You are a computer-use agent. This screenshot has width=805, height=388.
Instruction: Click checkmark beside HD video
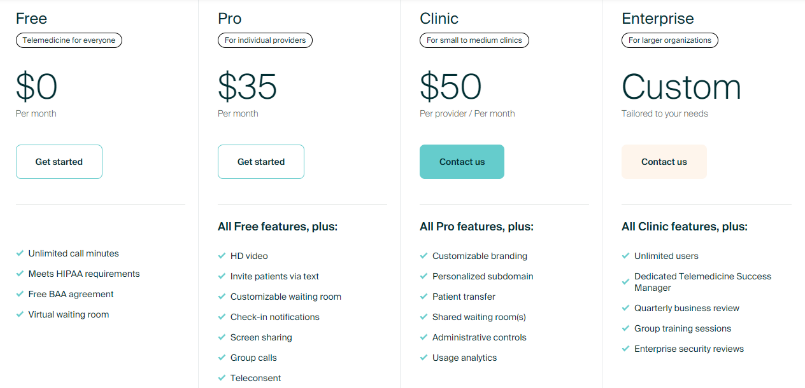pyautogui.click(x=222, y=256)
